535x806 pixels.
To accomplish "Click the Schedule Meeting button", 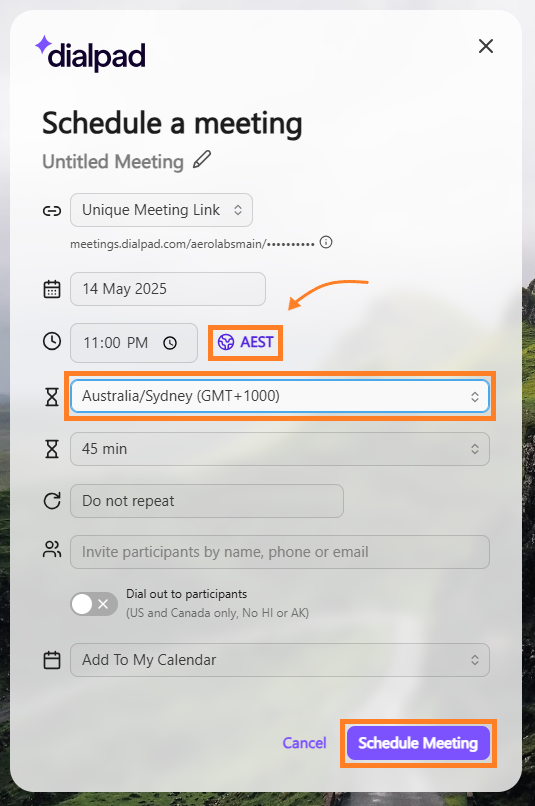I will click(x=418, y=743).
